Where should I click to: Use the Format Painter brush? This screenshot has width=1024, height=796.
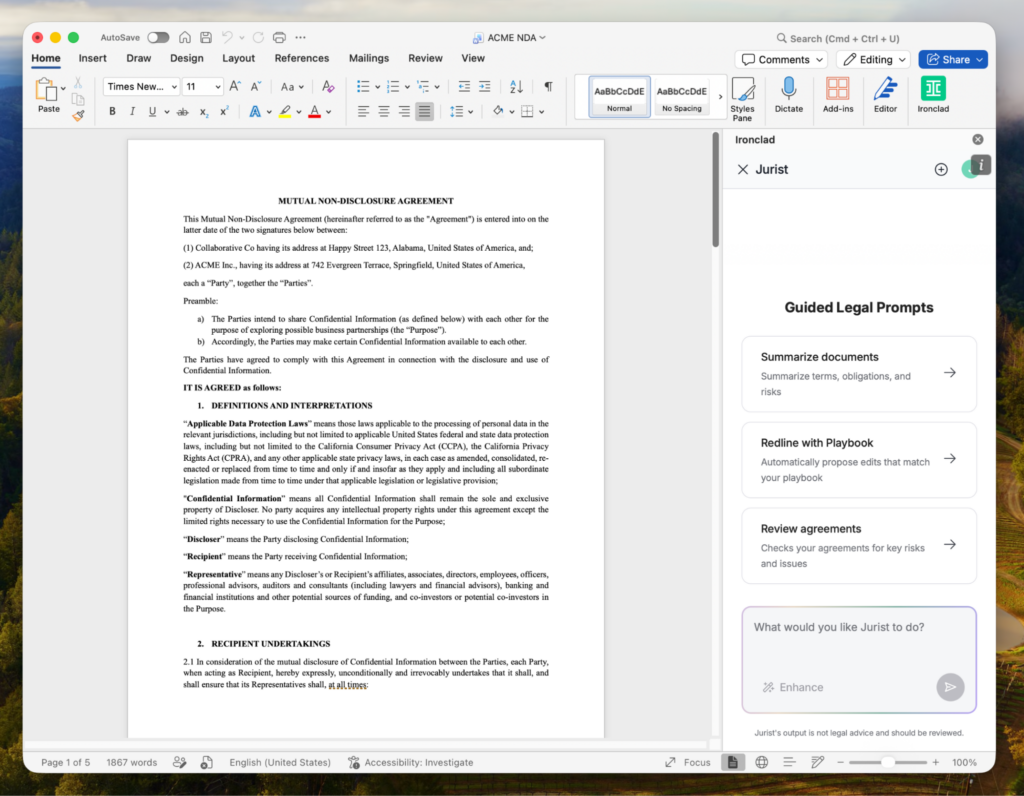tap(78, 116)
